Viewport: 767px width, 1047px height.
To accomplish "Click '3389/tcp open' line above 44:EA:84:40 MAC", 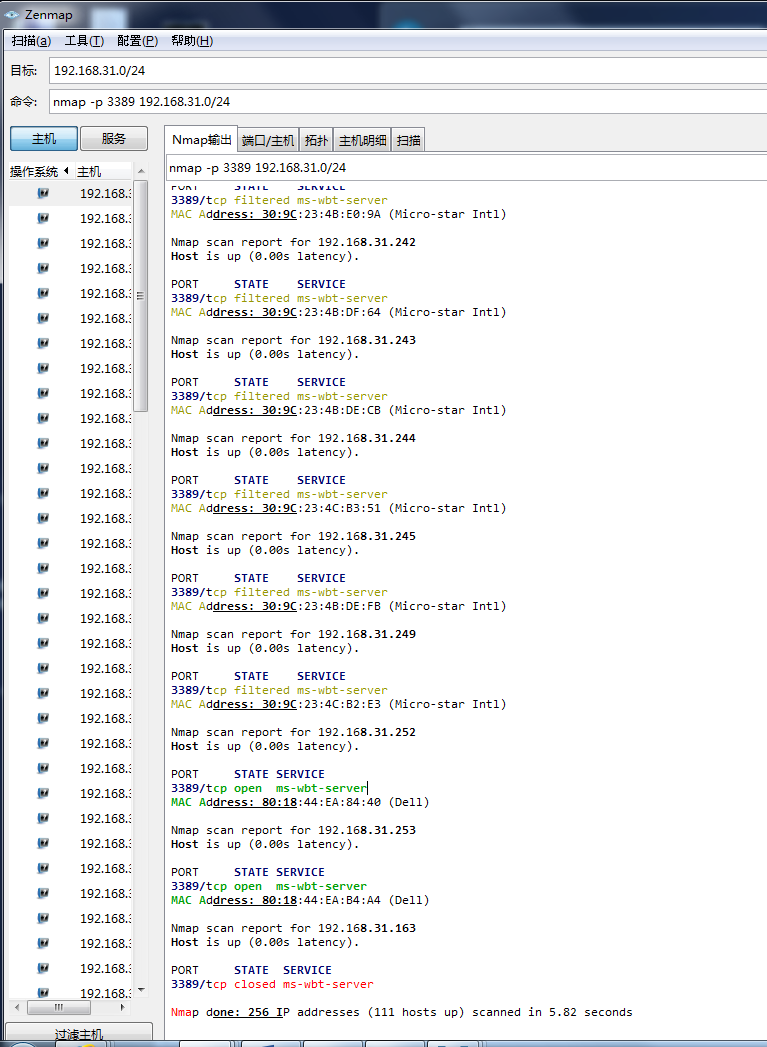I will [268, 789].
